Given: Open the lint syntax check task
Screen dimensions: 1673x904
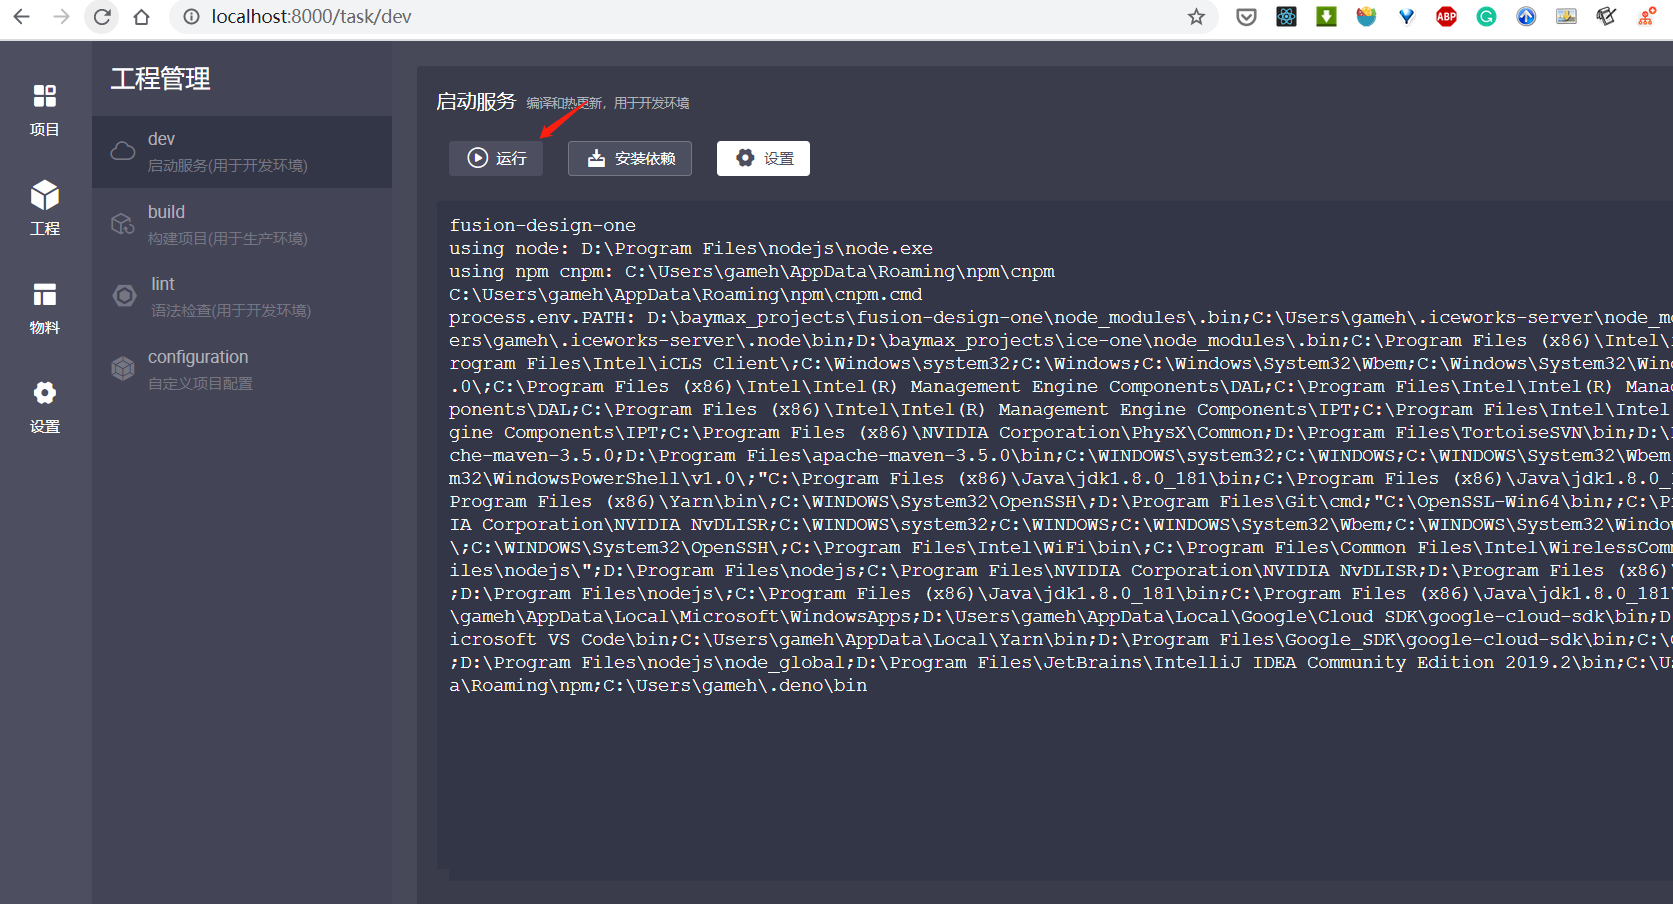Looking at the screenshot, I should (x=242, y=297).
